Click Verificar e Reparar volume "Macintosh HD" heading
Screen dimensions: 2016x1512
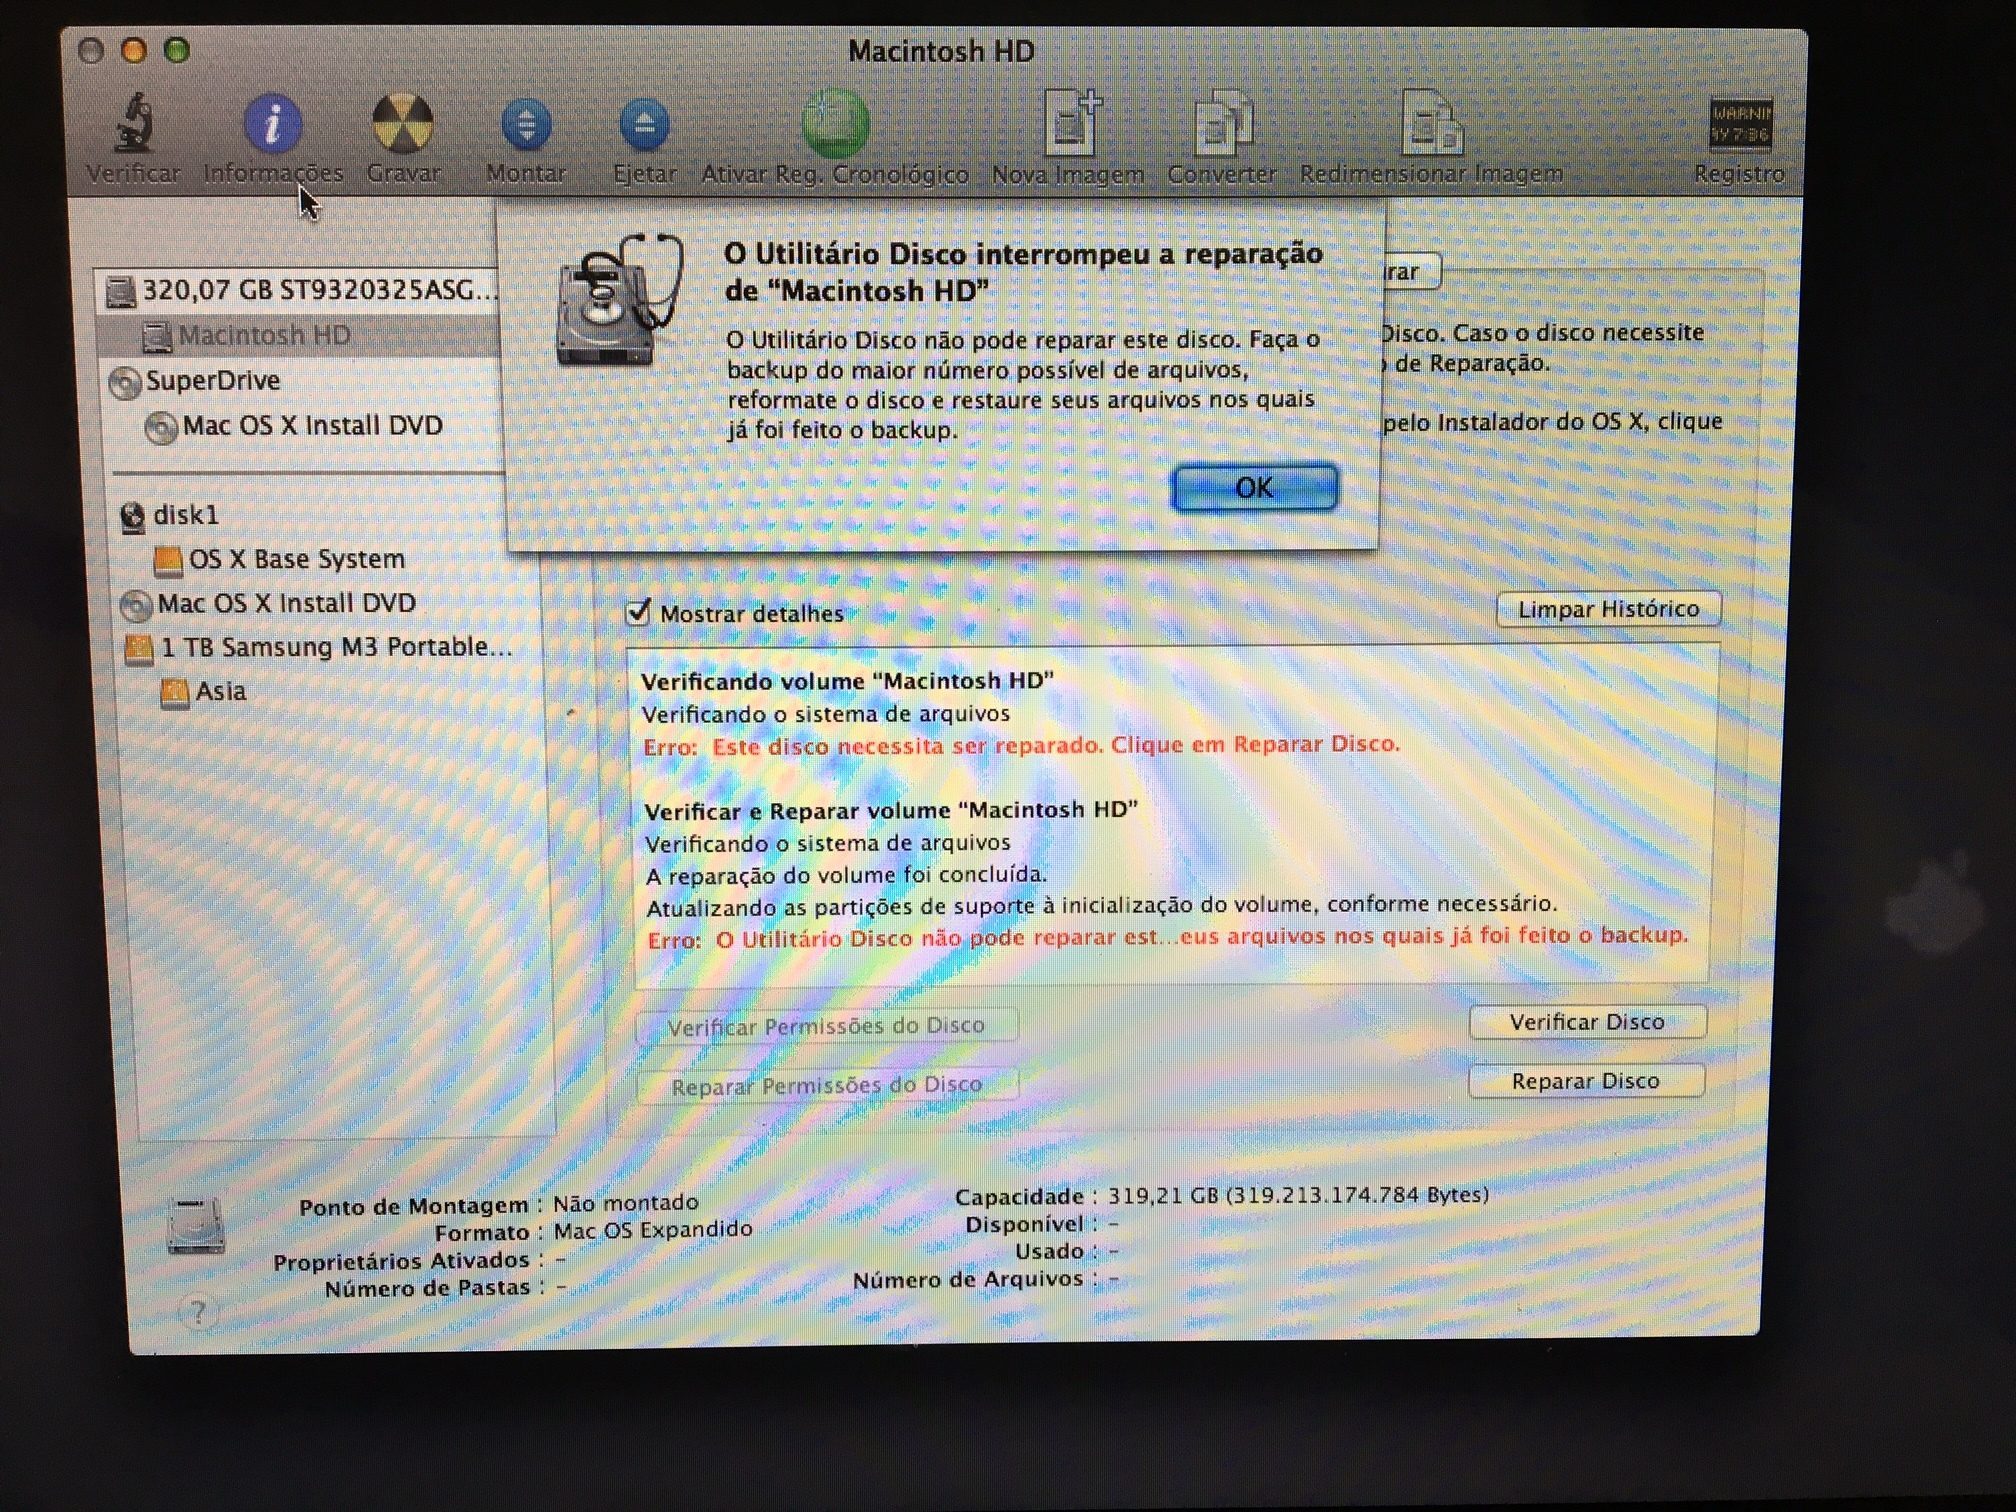891,810
